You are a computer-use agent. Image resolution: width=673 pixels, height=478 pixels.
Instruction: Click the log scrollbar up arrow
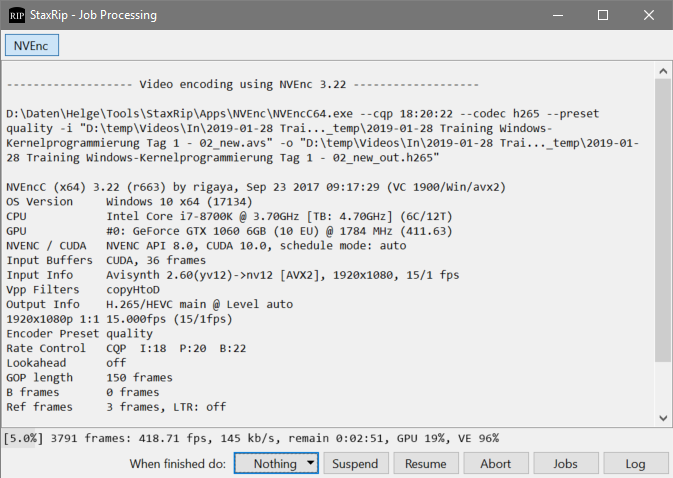pos(663,71)
